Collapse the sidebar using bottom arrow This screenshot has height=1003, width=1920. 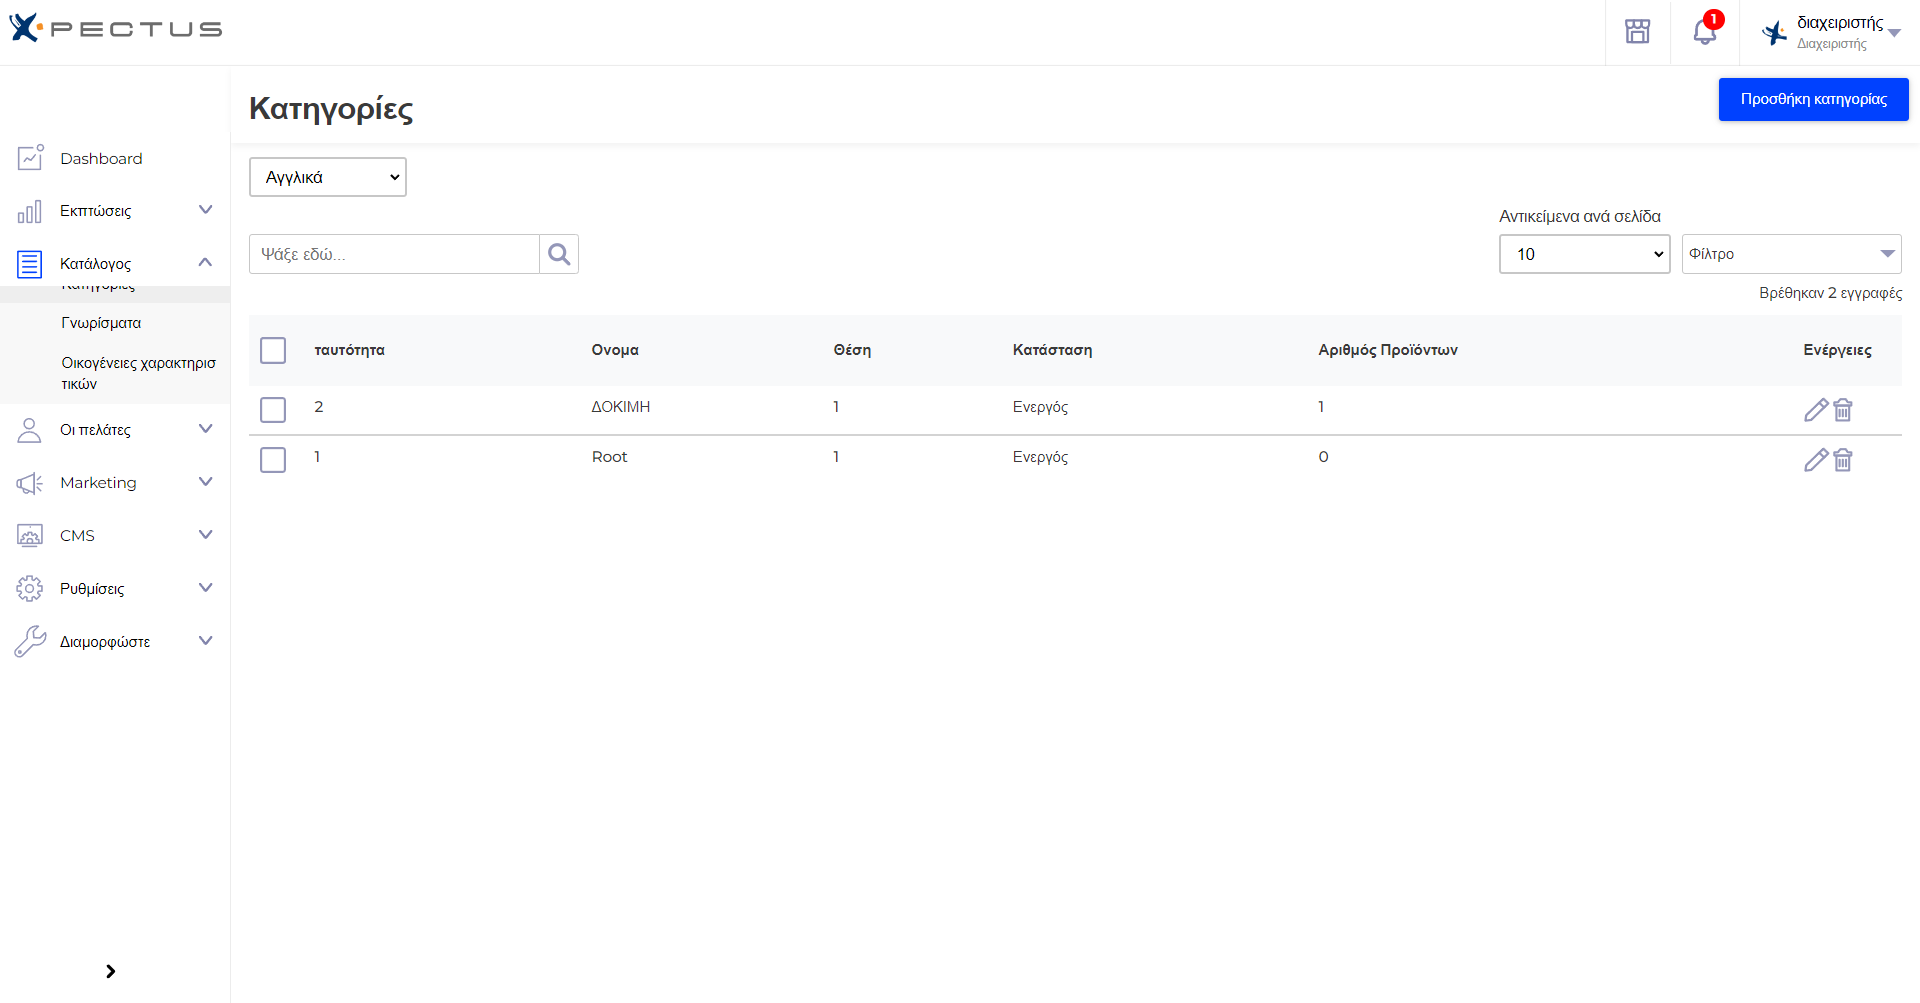pos(110,971)
